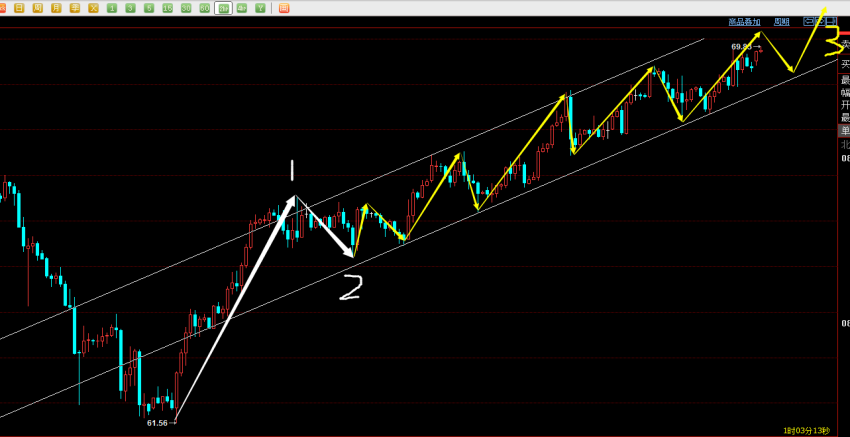Click the countdown timer at bottom right

pos(806,430)
